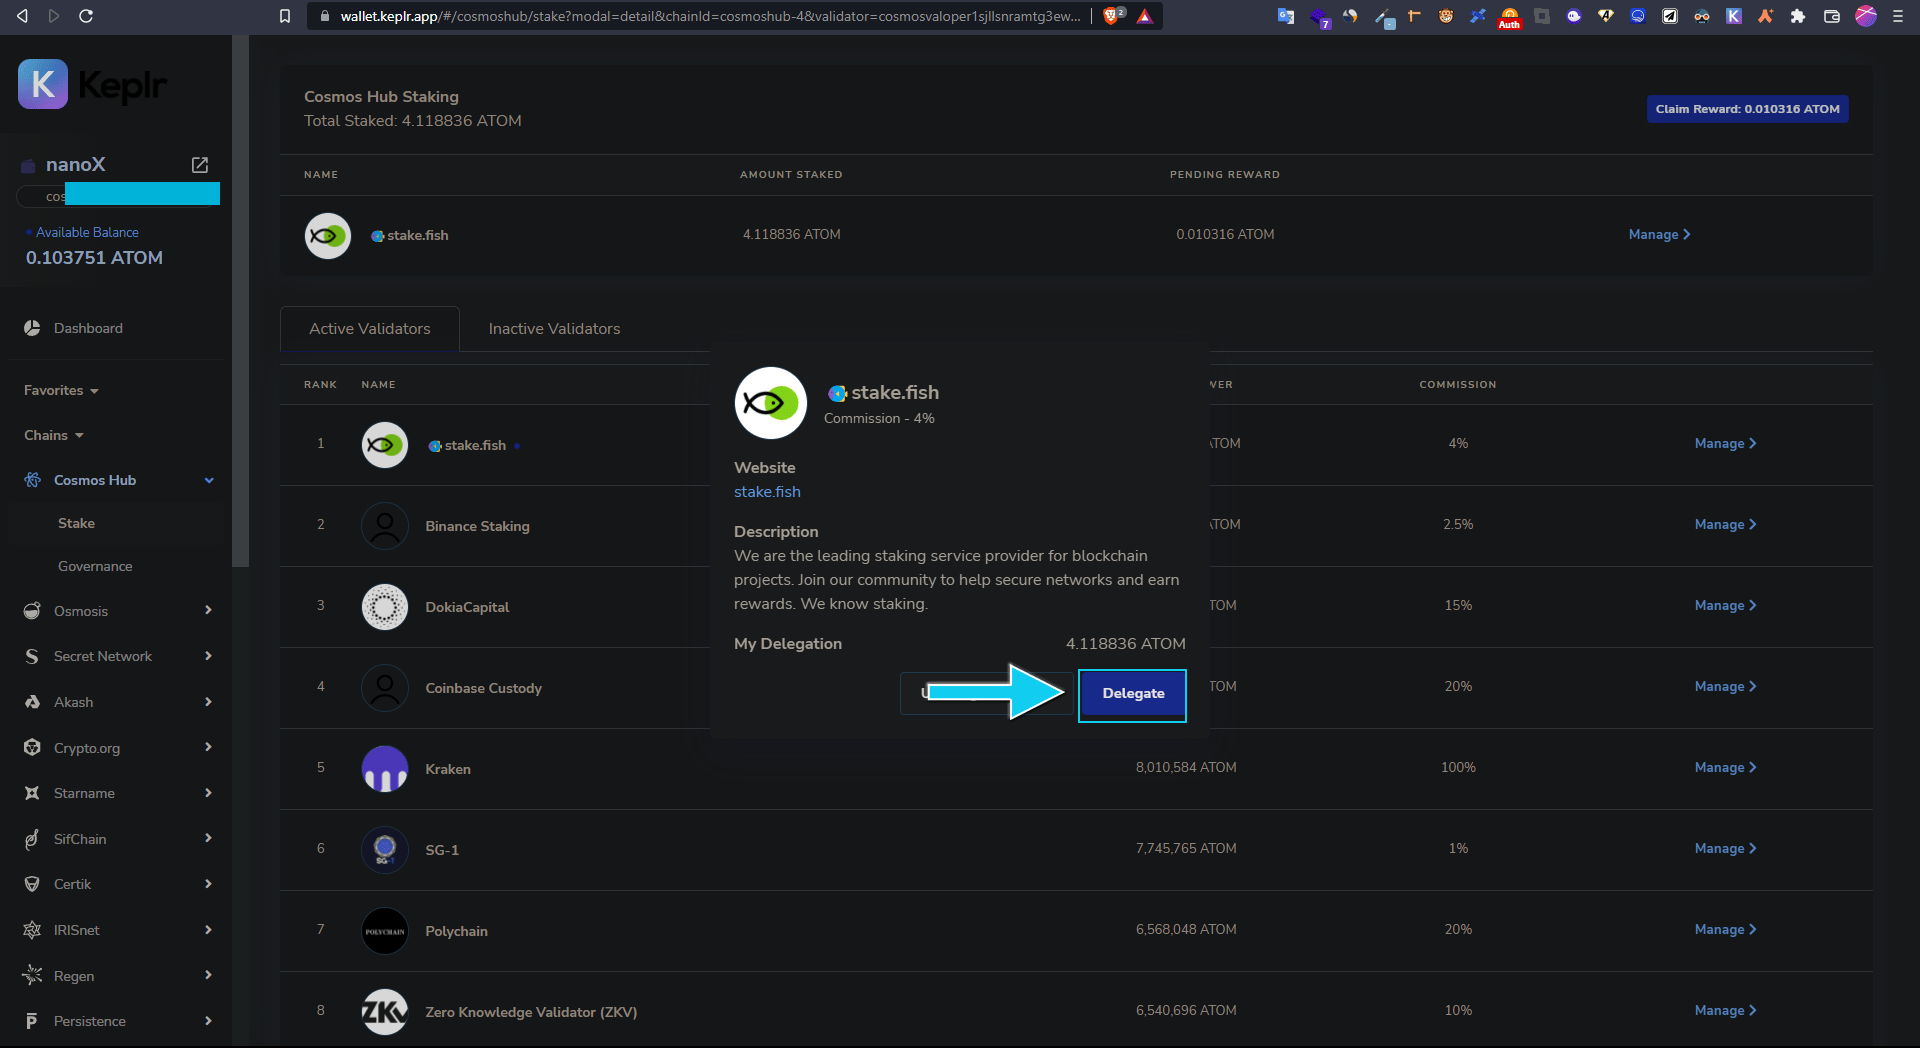
Task: Click the browser back arrow
Action: (x=22, y=16)
